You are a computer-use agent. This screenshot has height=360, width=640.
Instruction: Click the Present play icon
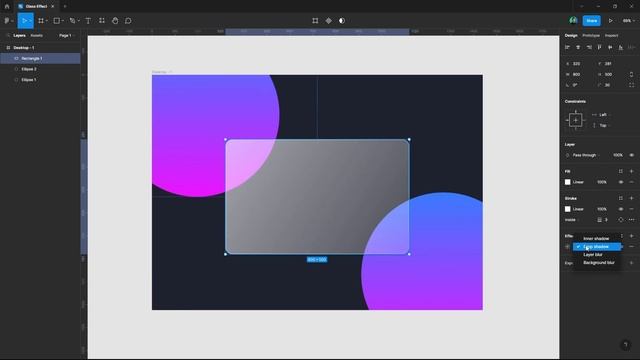click(x=611, y=20)
